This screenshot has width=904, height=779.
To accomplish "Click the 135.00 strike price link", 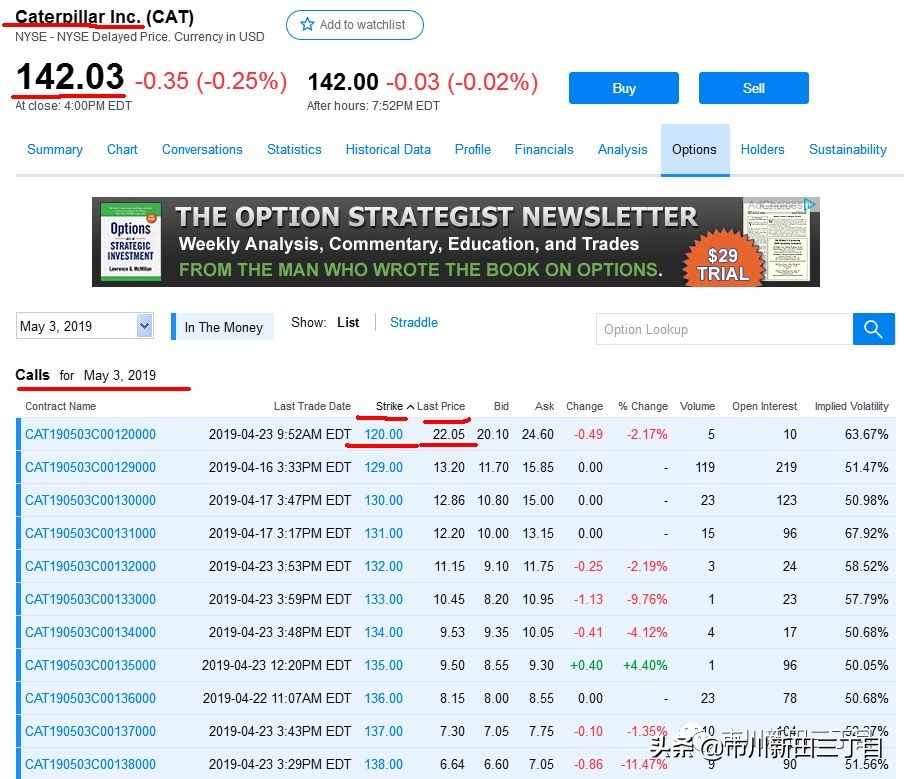I will 384,665.
